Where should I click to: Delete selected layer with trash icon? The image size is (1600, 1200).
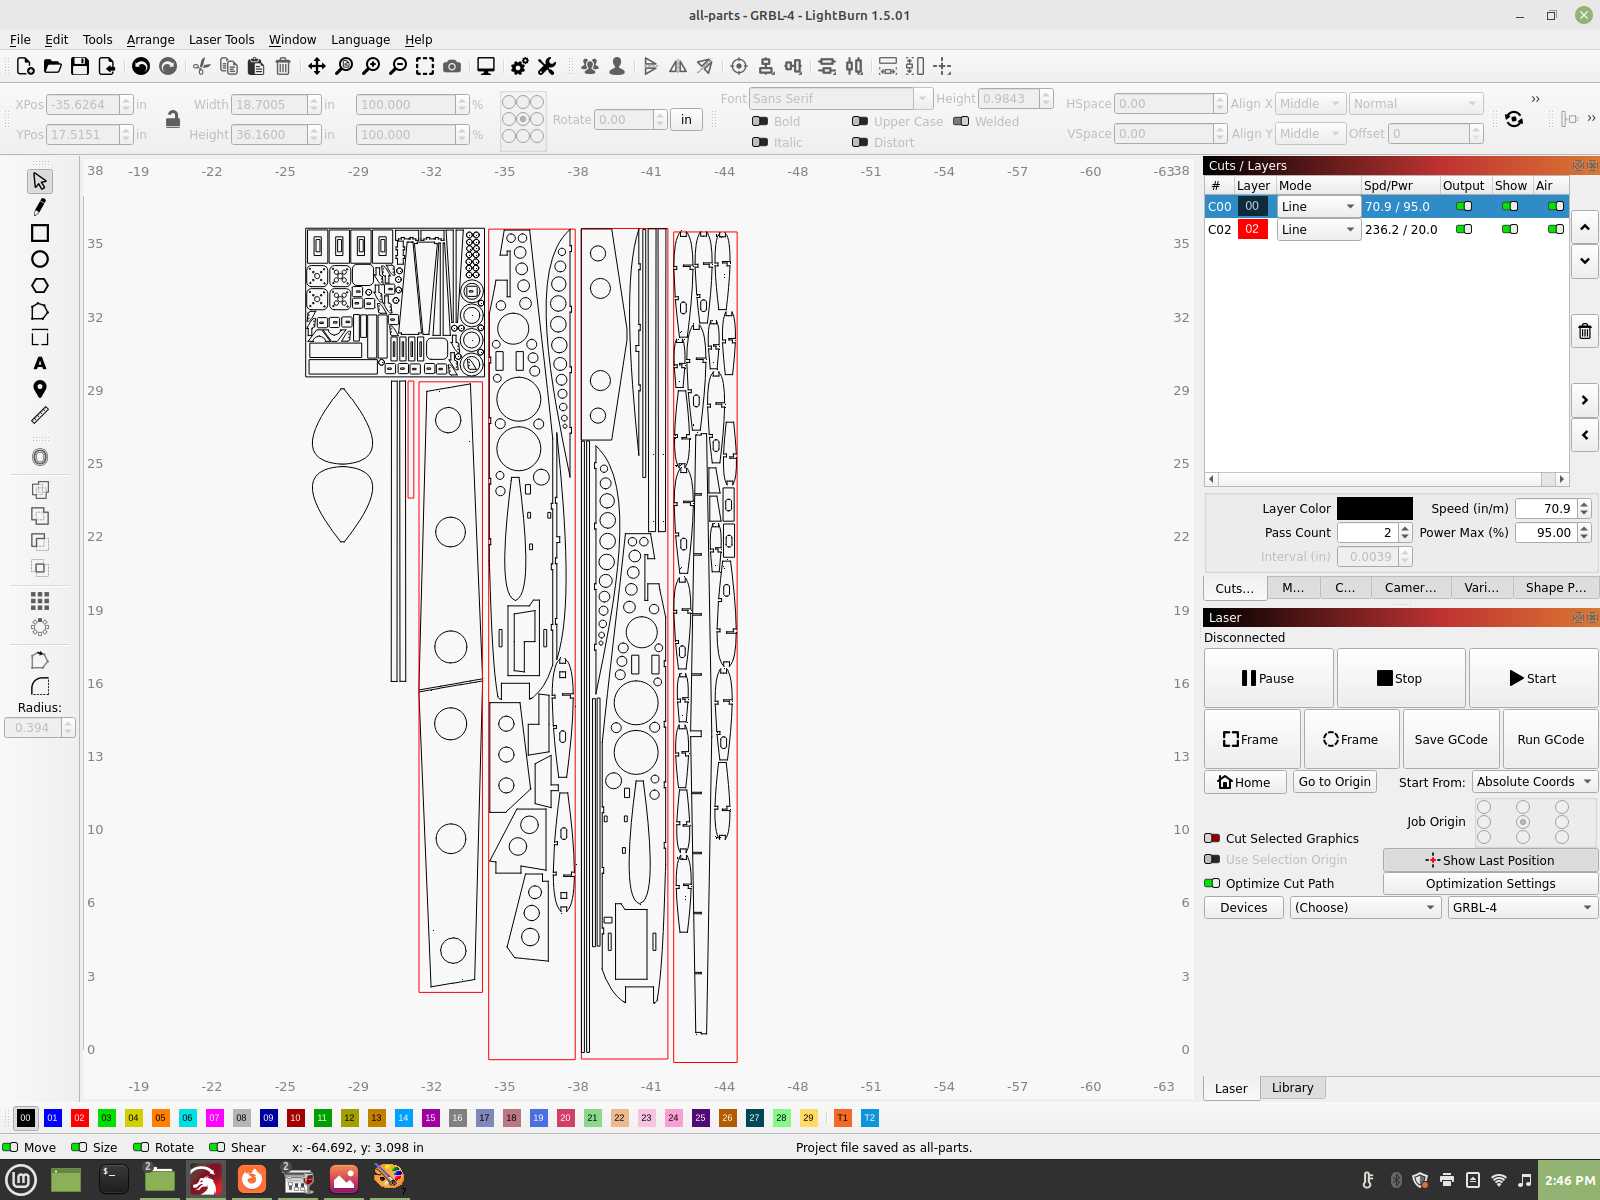click(x=1585, y=331)
